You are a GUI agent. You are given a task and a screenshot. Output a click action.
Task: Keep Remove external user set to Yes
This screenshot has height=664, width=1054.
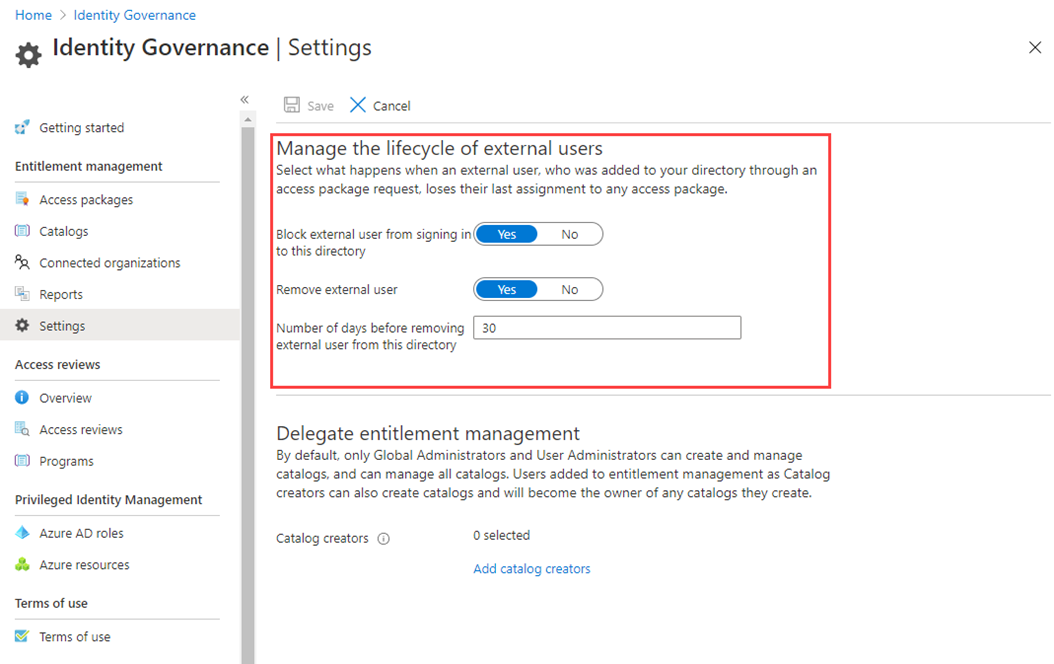[506, 289]
